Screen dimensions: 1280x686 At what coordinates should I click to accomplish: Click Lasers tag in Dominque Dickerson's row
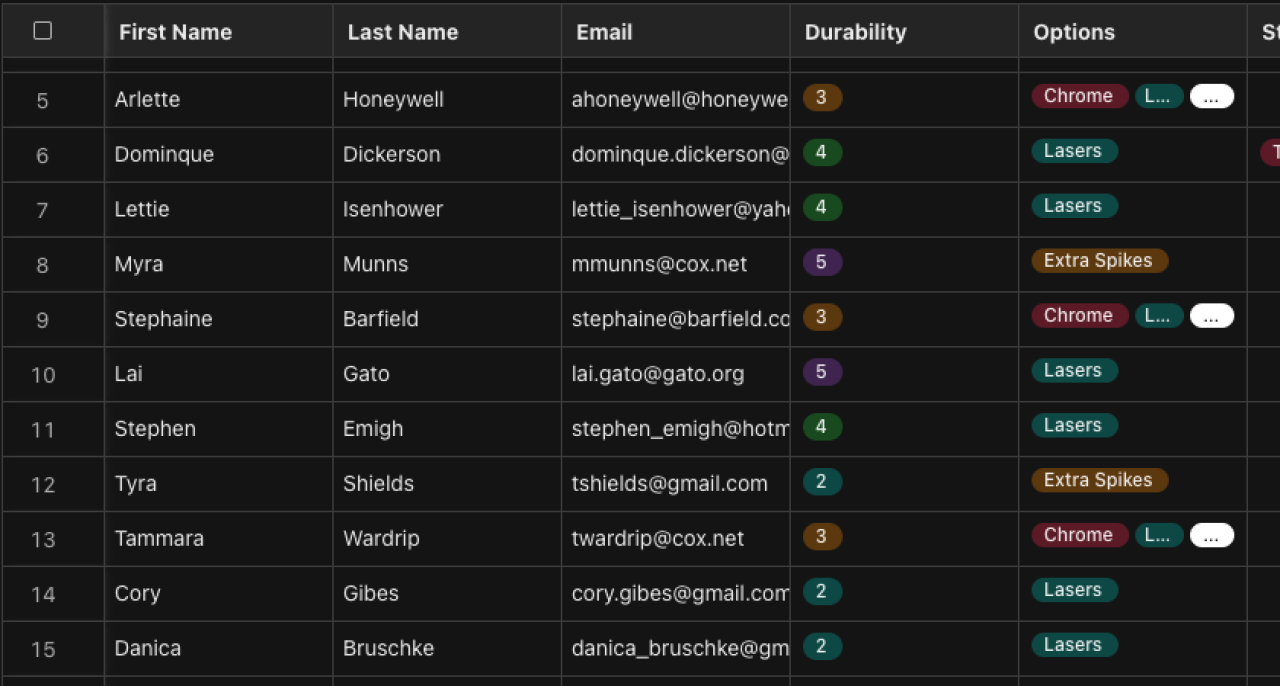(x=1072, y=151)
